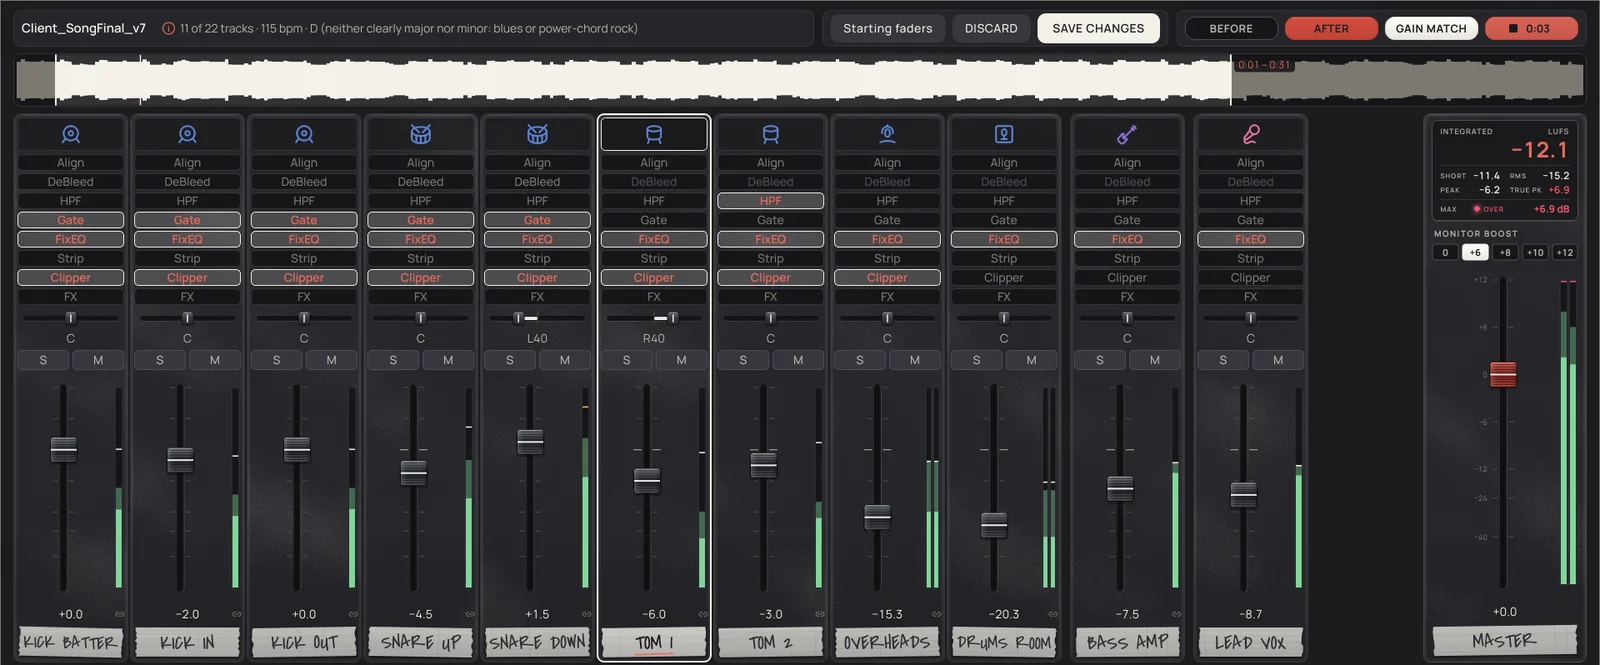The height and width of the screenshot is (665, 1600).
Task: Click the SNARE UP tape label
Action: pyautogui.click(x=421, y=642)
